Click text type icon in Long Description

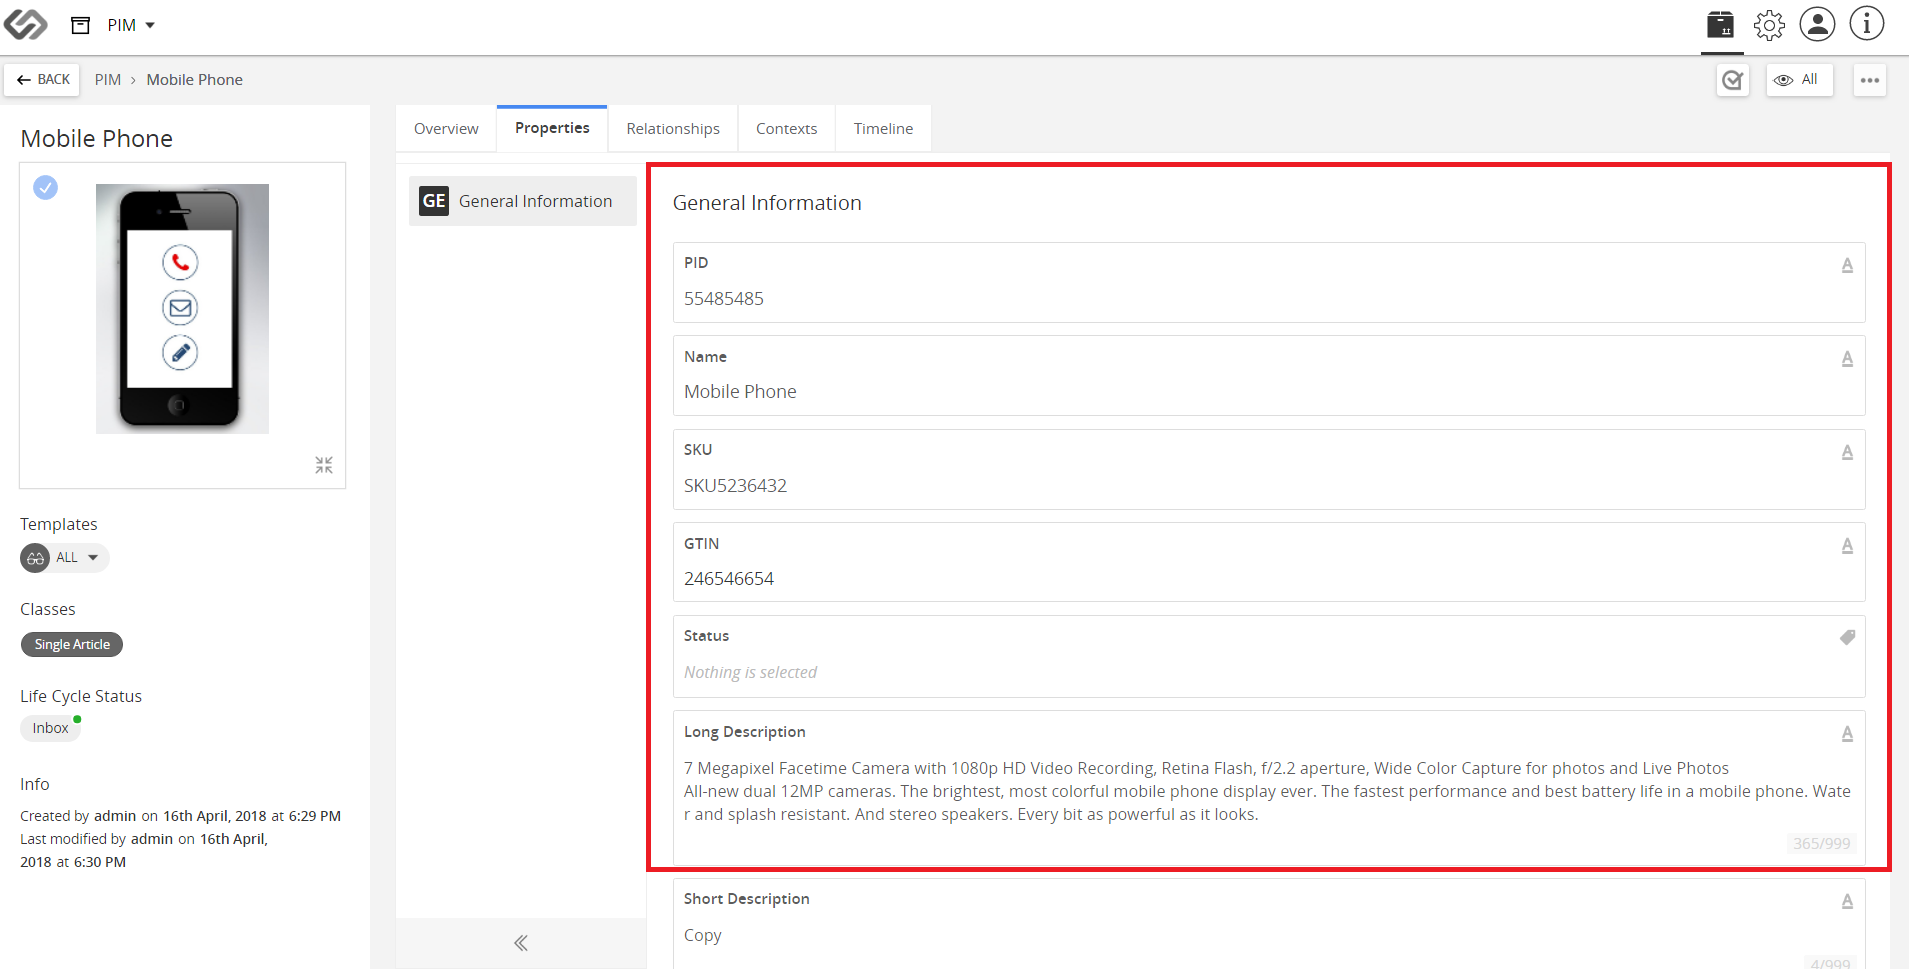point(1847,733)
